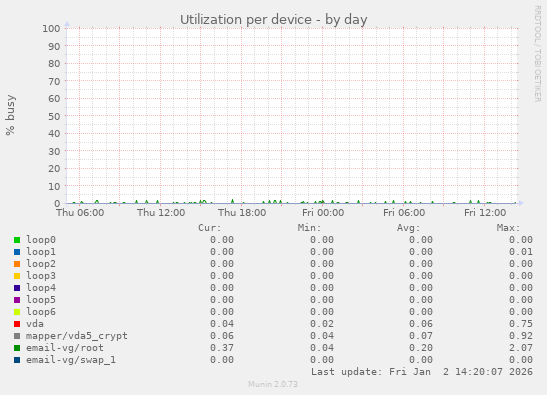Click the email-vg/root Cur value 0.37
This screenshot has width=547, height=395.
pyautogui.click(x=222, y=348)
